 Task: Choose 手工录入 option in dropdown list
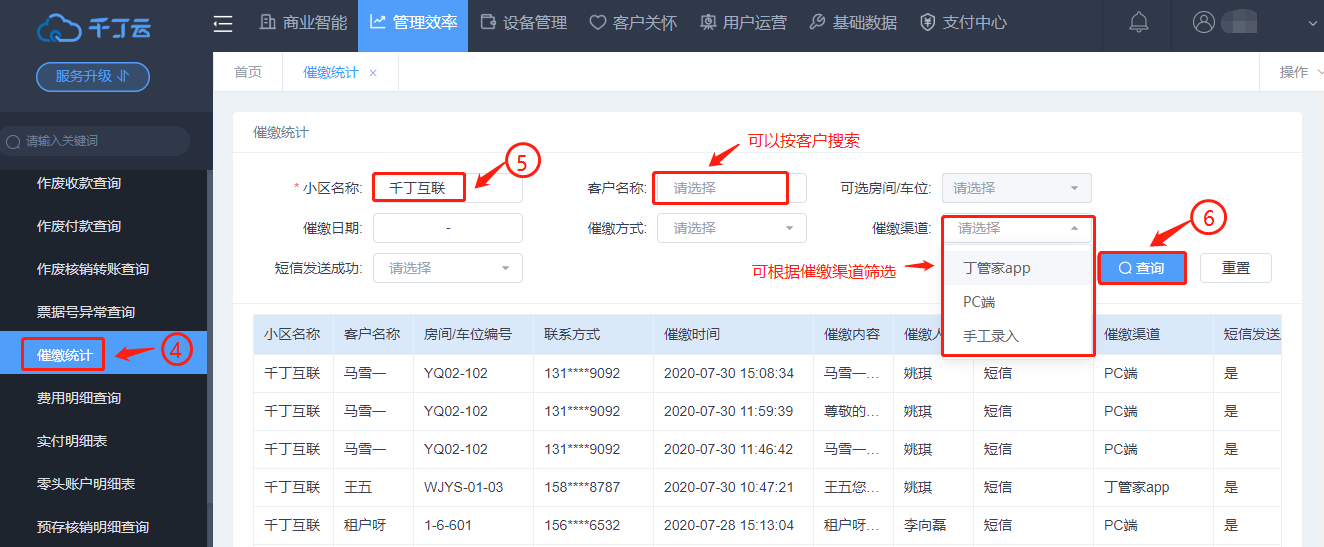coord(1018,336)
